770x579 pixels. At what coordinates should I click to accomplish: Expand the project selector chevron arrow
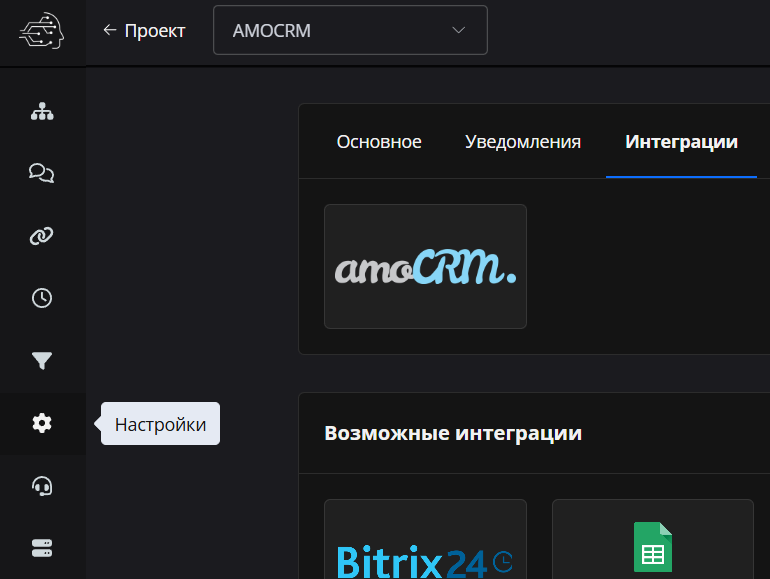point(459,30)
